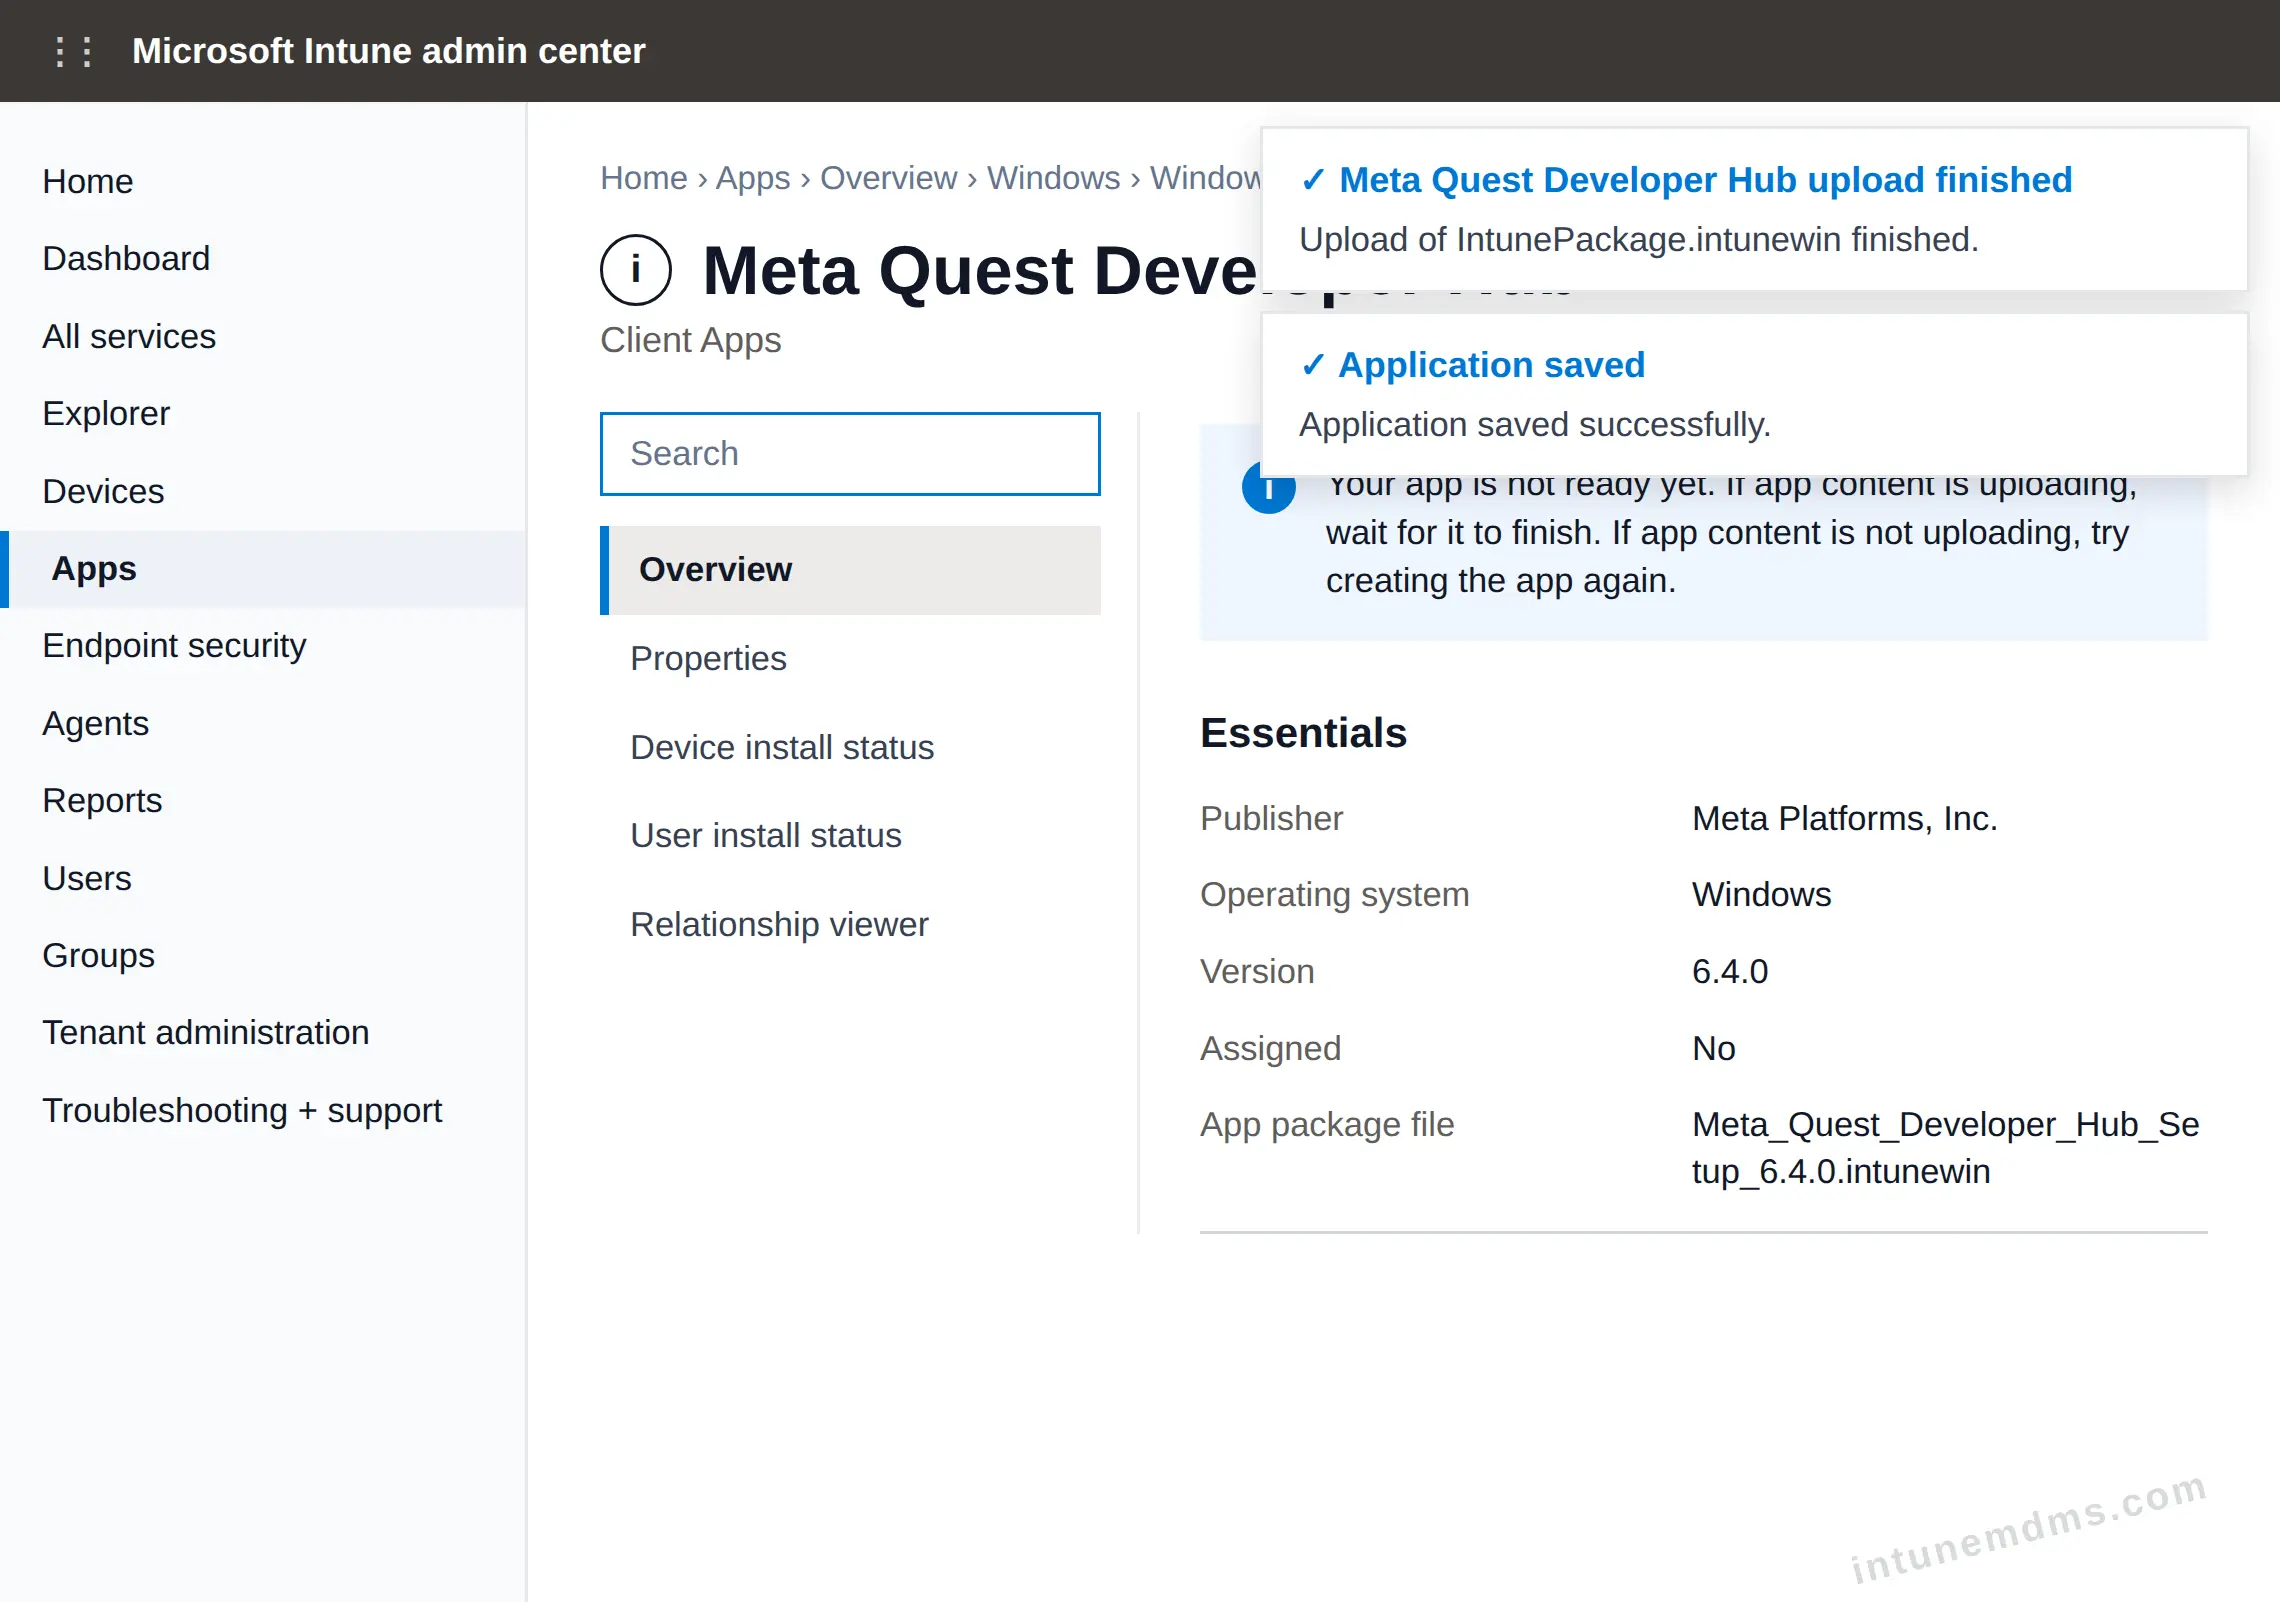Click the Assigned value No

(x=1713, y=1049)
